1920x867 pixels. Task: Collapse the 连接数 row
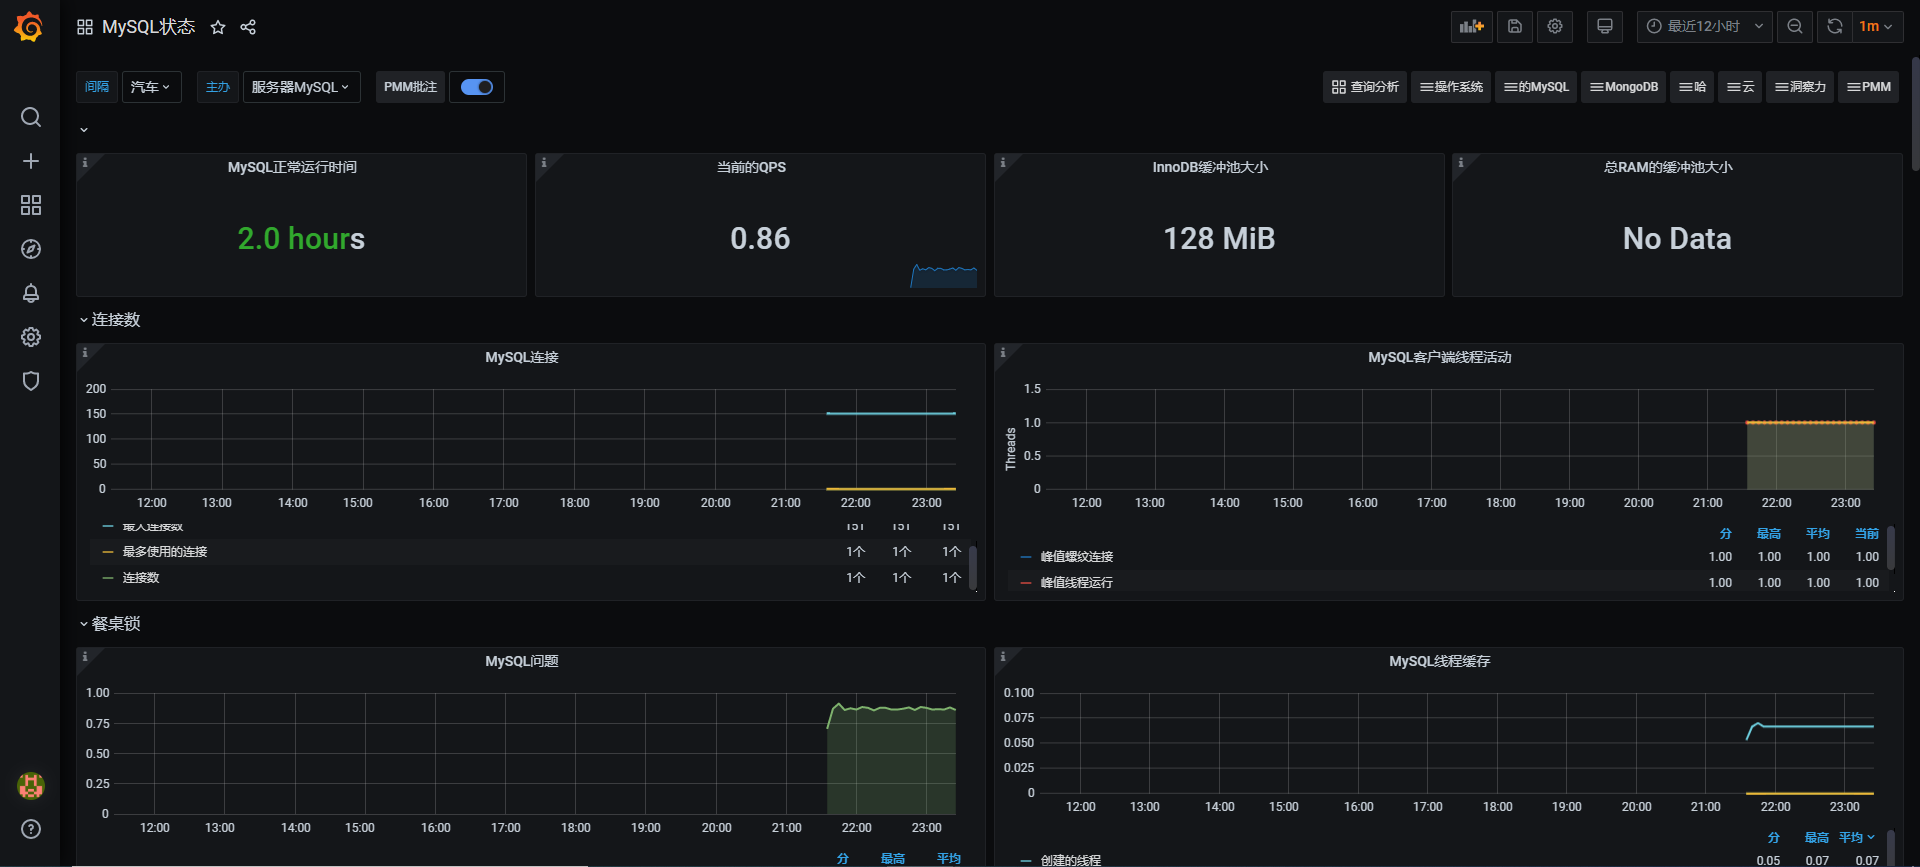click(x=110, y=320)
